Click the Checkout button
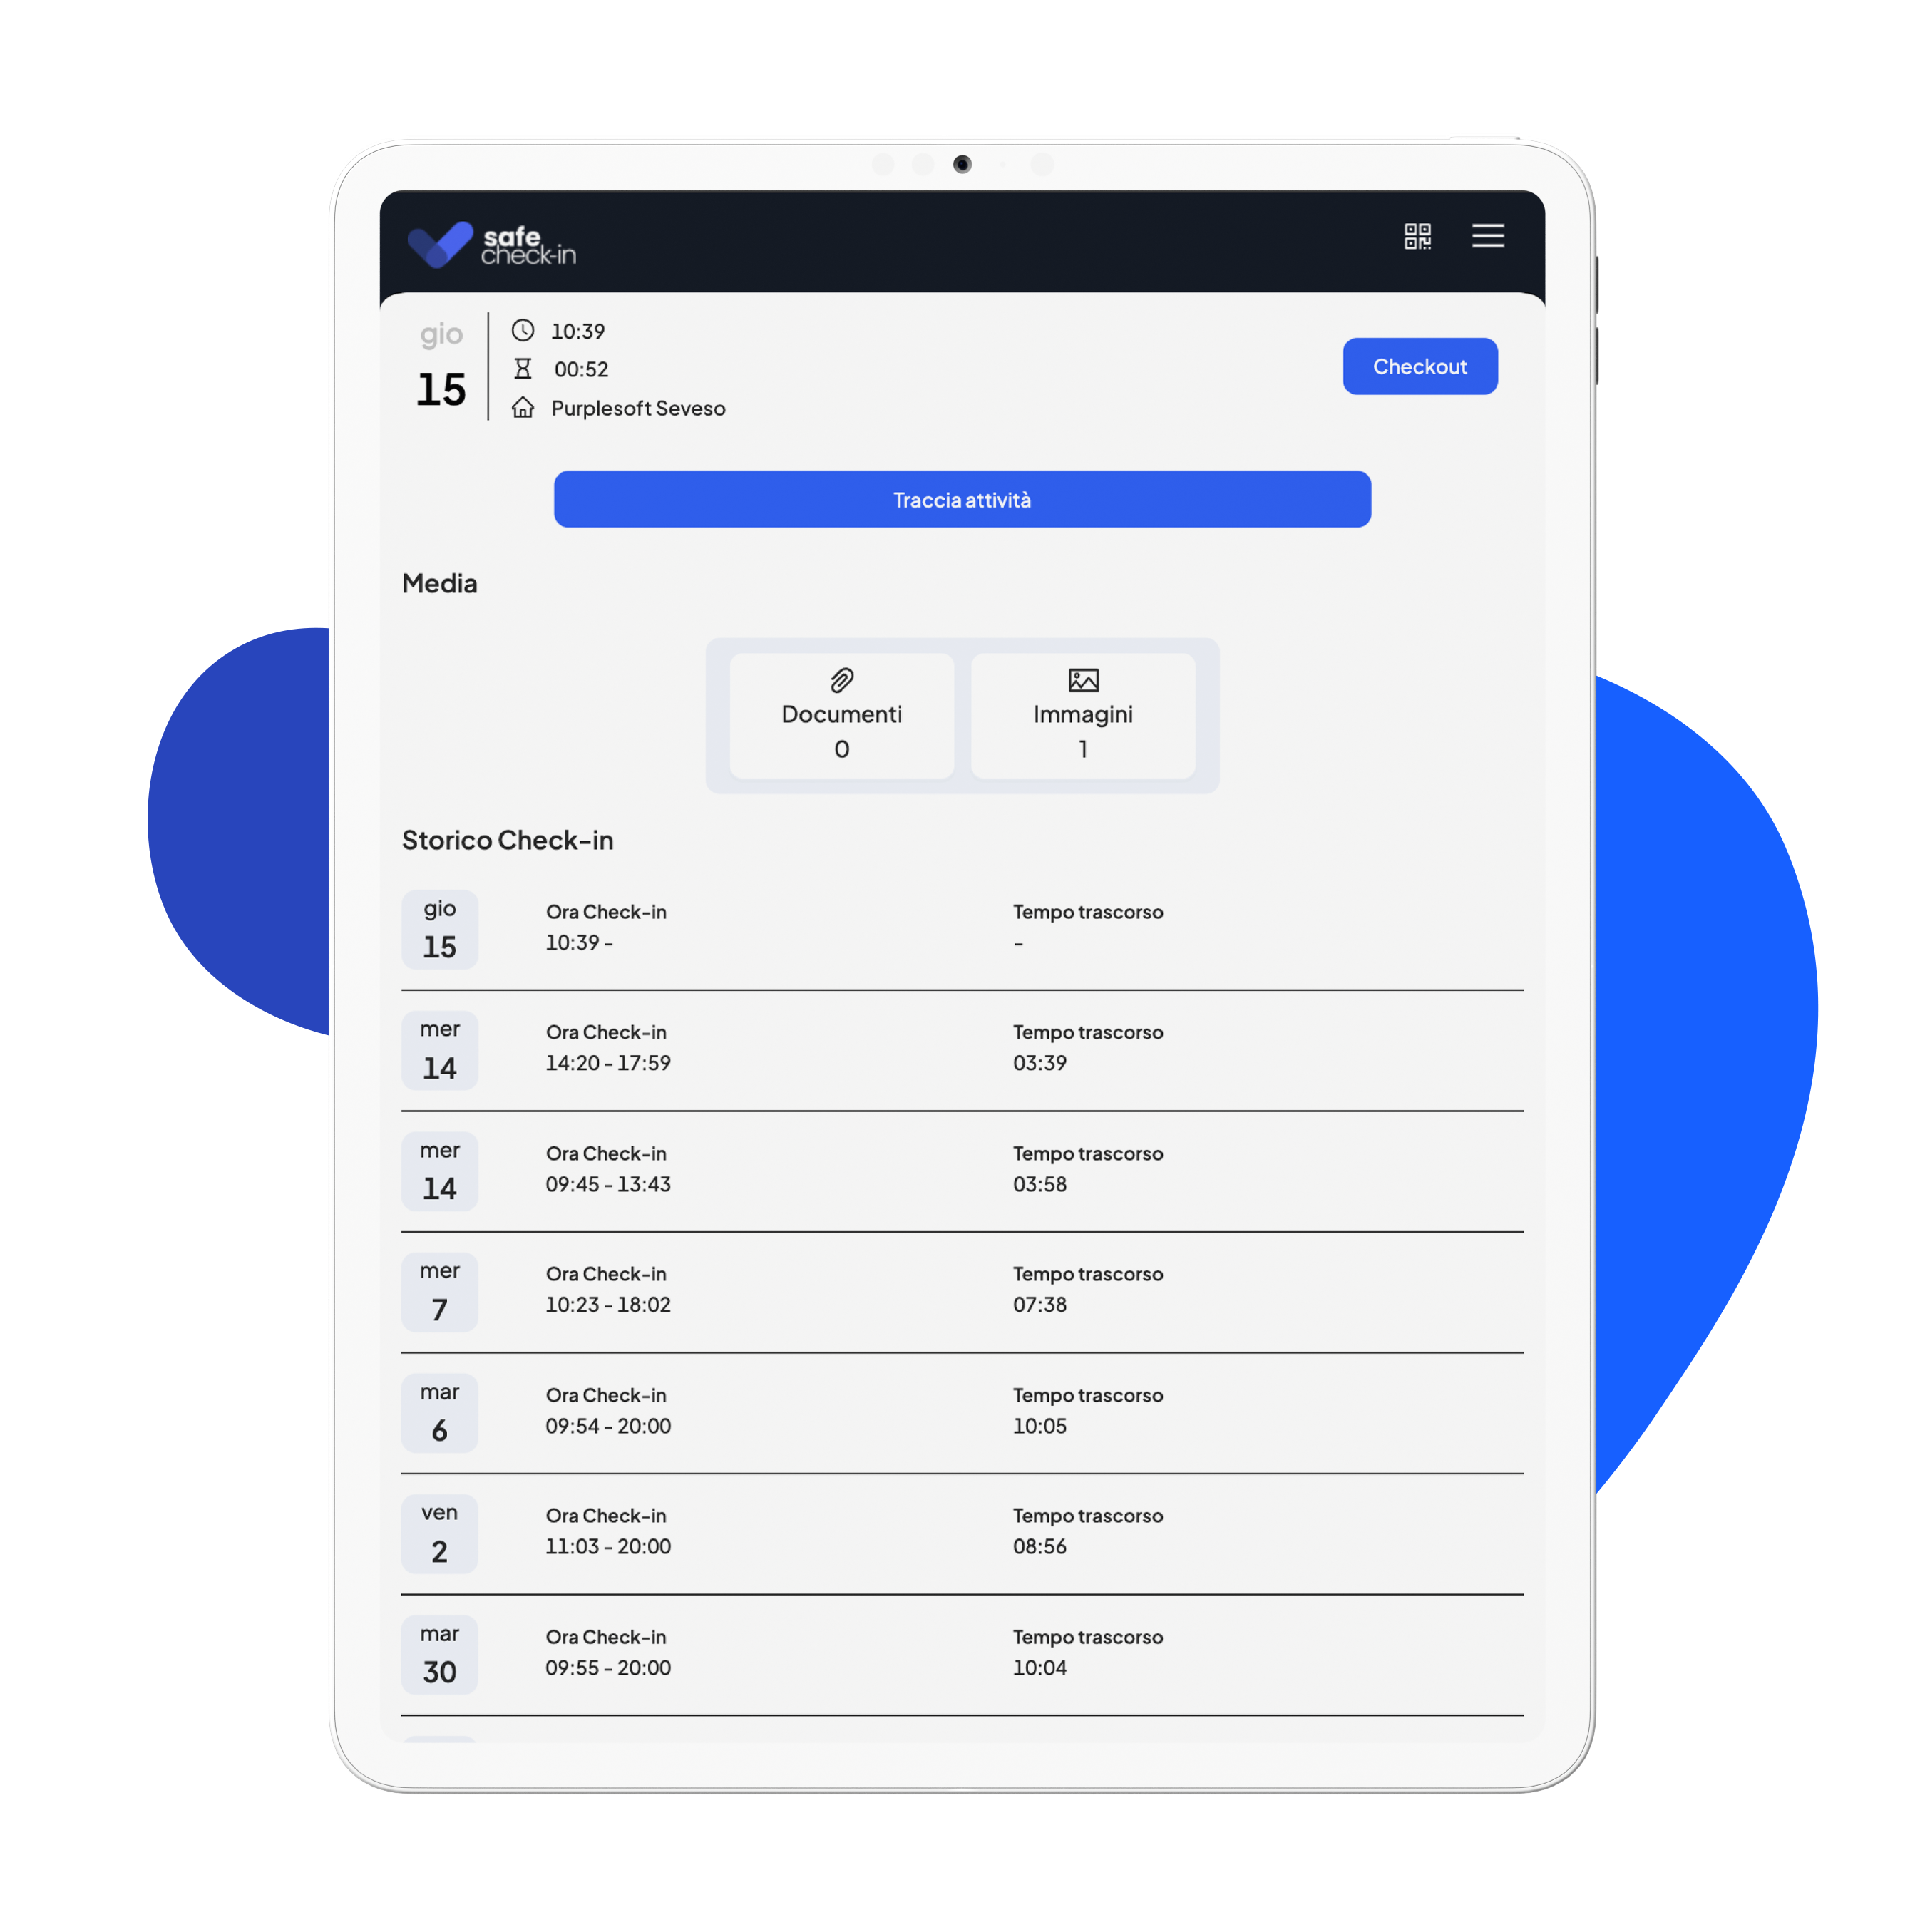Image resolution: width=1925 pixels, height=1932 pixels. 1419,365
